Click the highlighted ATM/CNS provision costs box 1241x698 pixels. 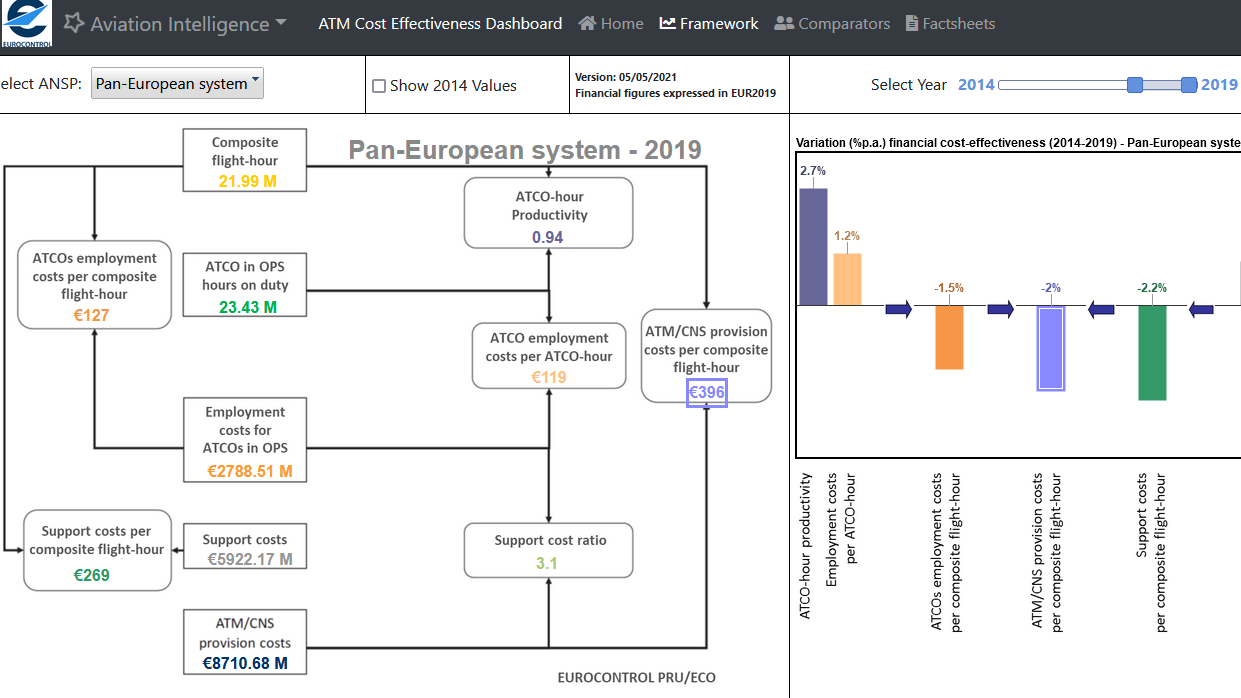coord(706,355)
